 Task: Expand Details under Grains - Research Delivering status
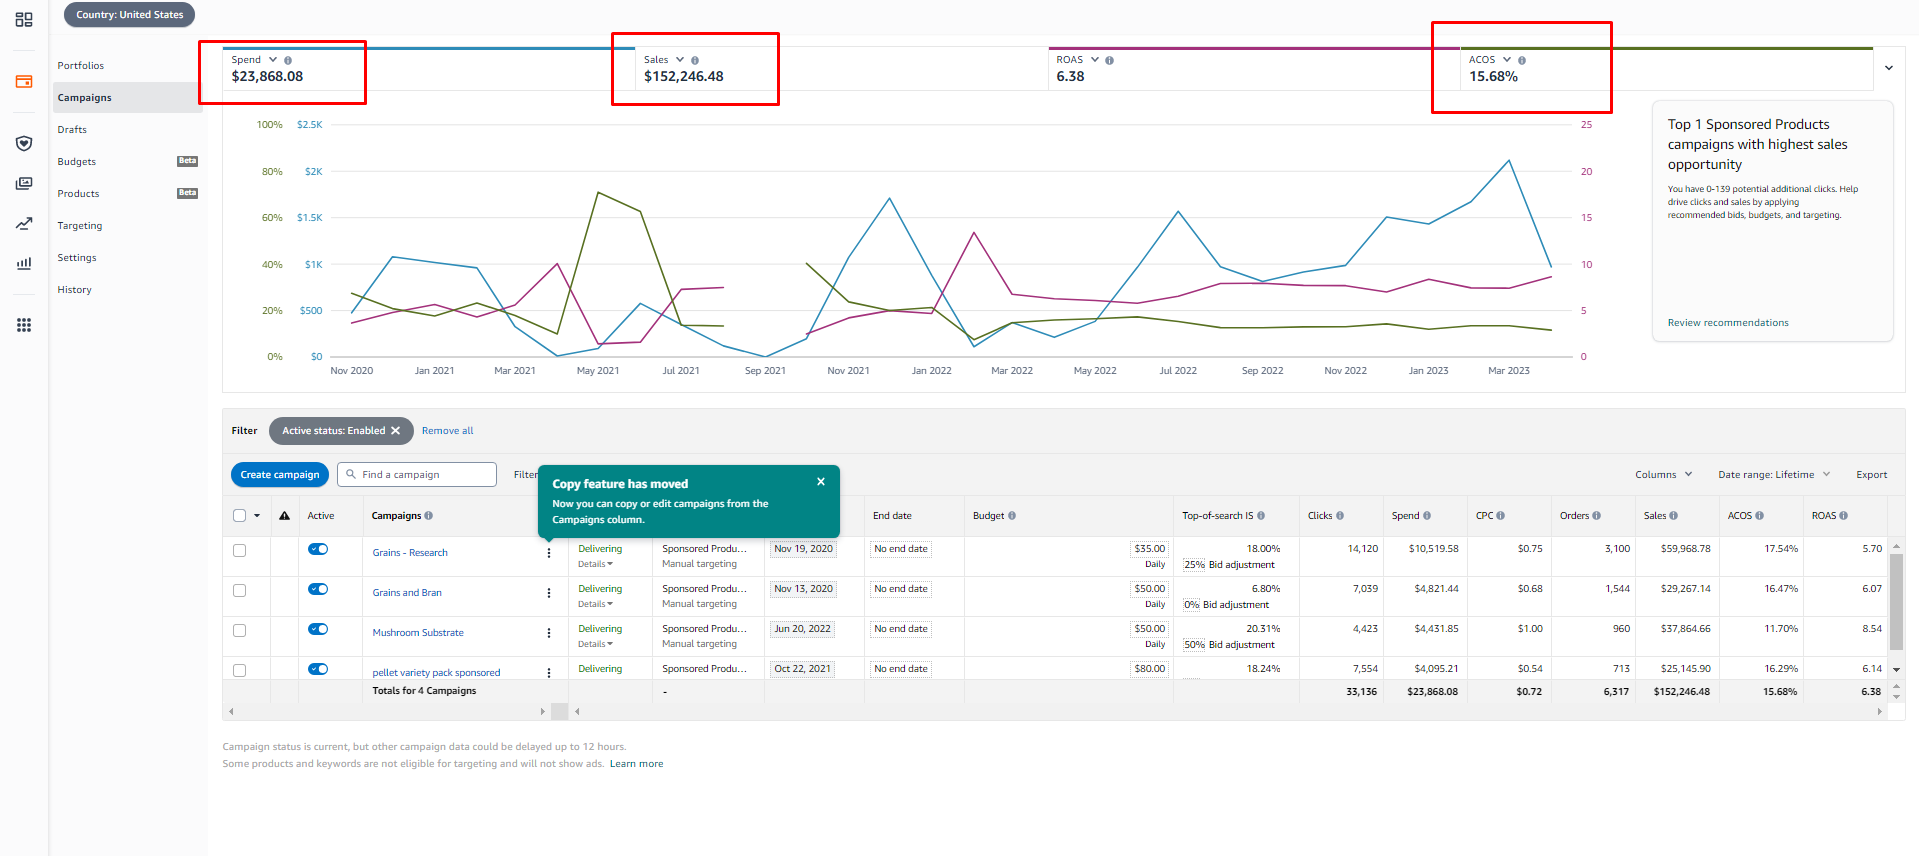point(595,564)
